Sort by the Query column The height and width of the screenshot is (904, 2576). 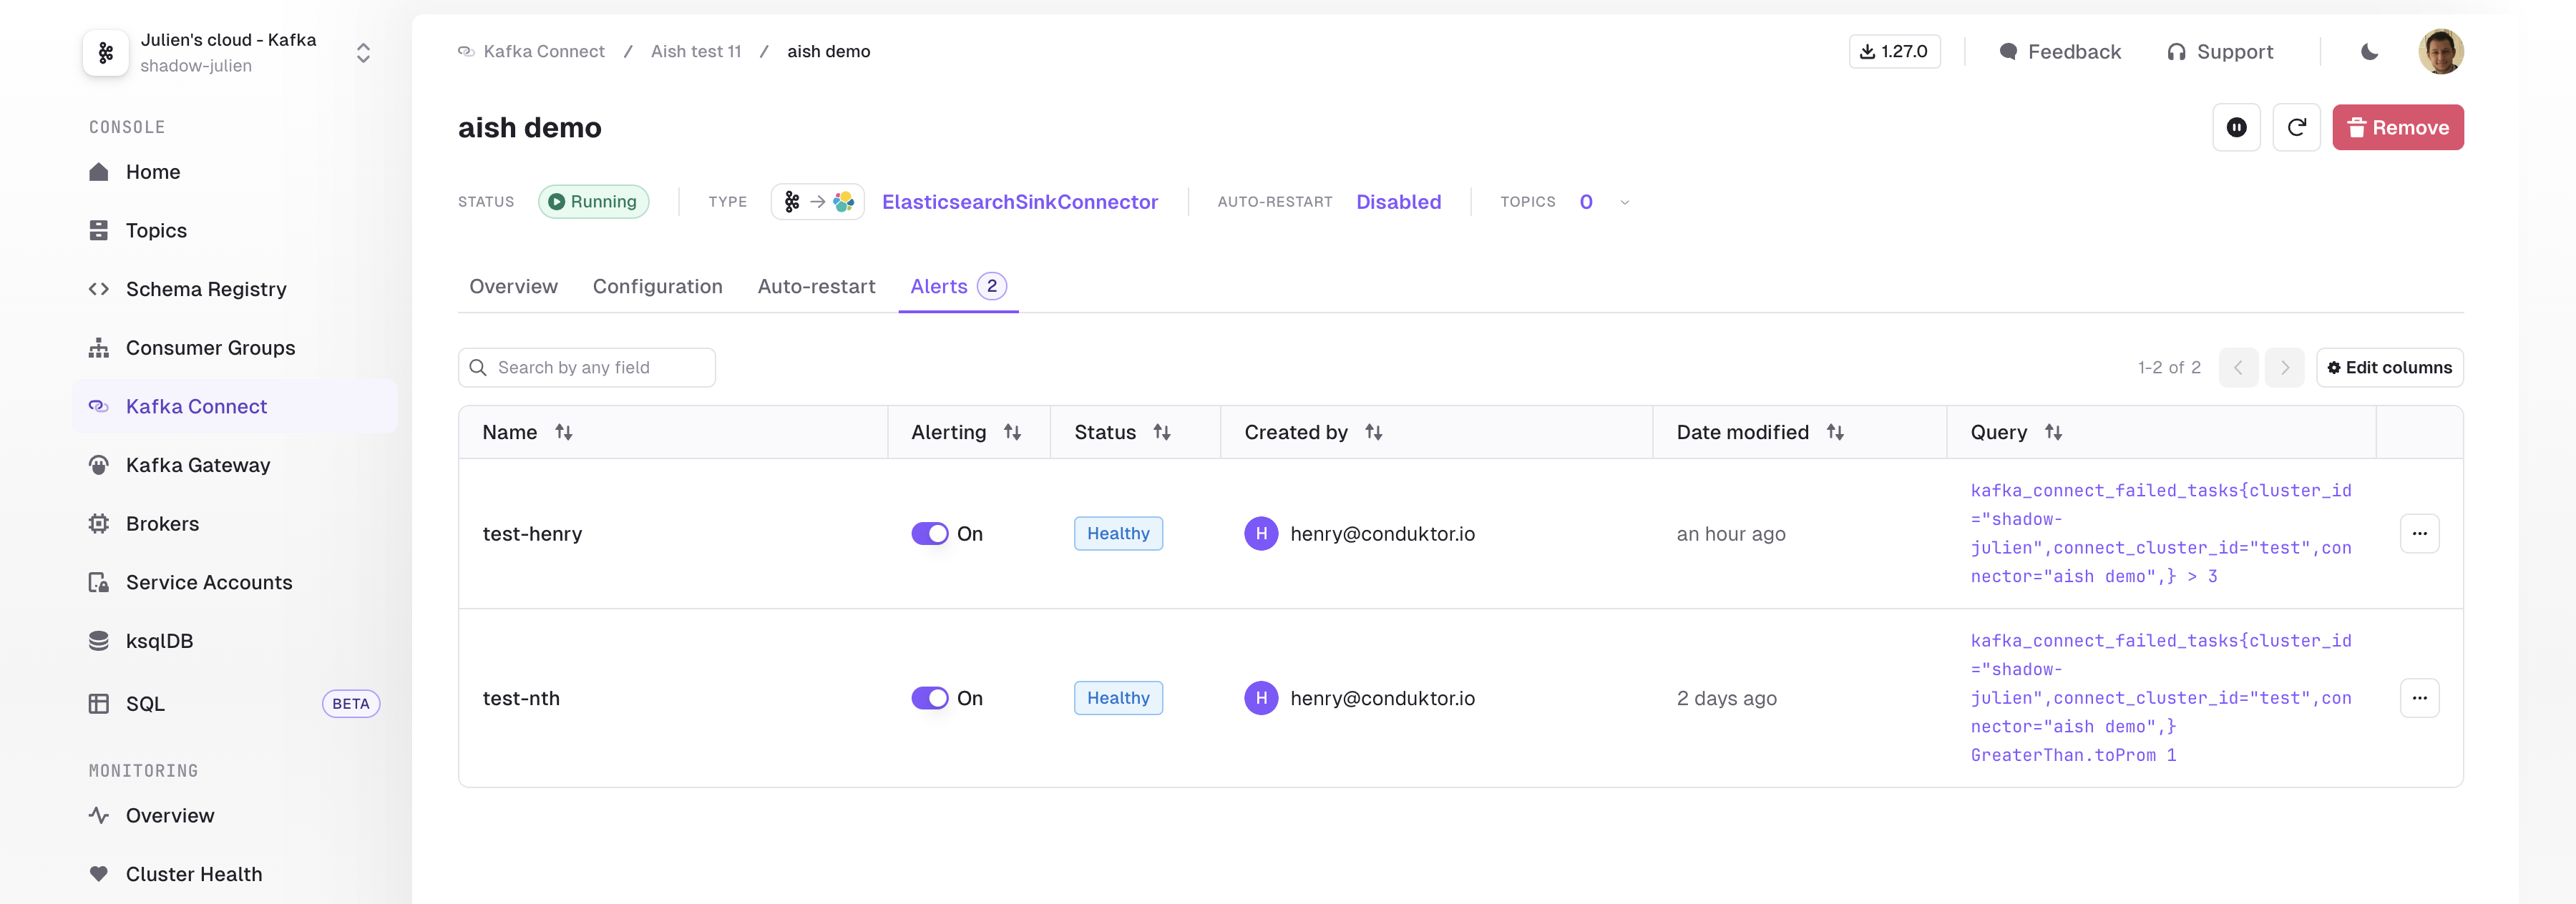[x=2052, y=433]
